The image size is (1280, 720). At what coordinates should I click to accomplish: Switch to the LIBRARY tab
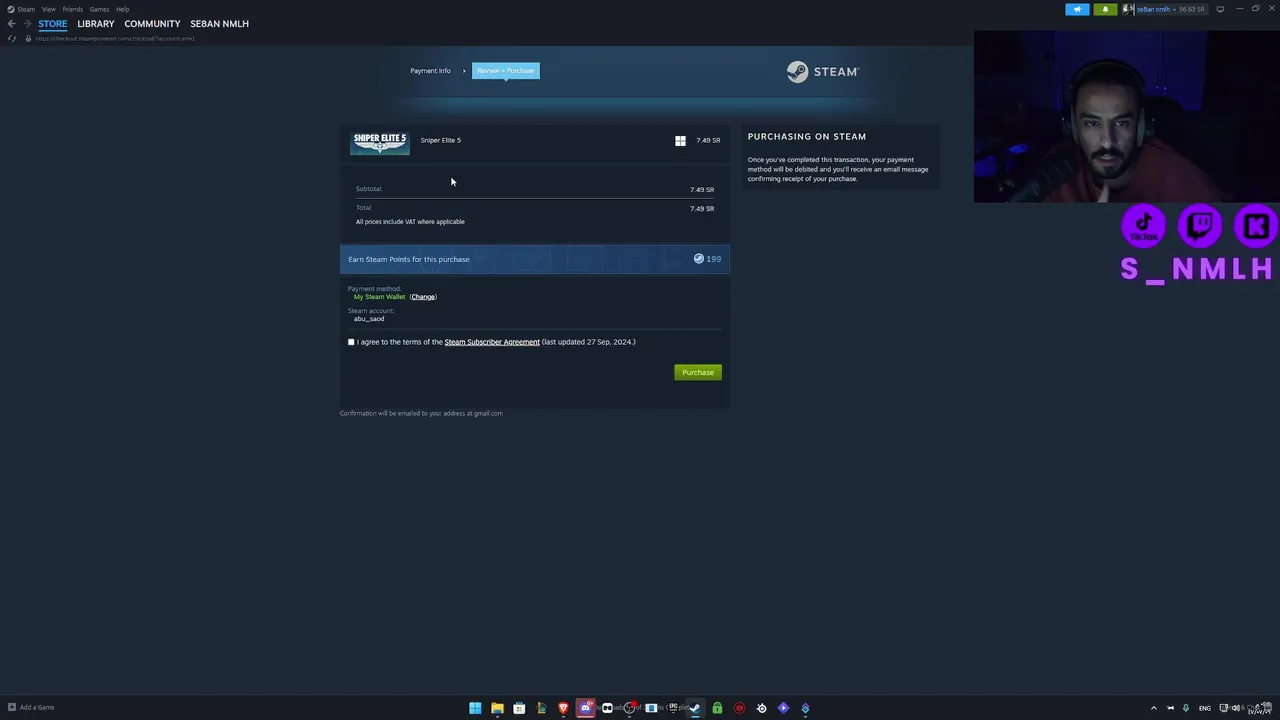pyautogui.click(x=96, y=24)
